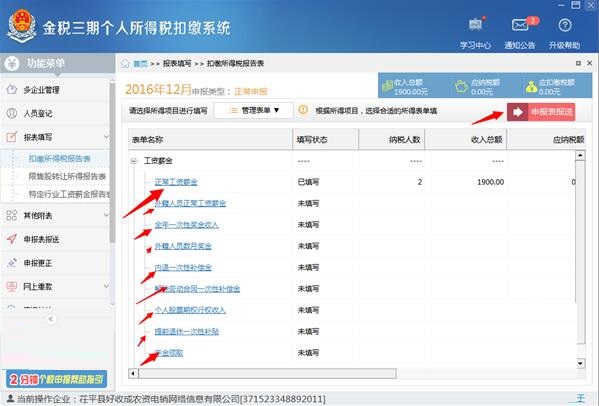Screen dimensions: 599x406
Task: Open the 解除劳动合同一次性补偿金 form link
Action: (x=197, y=289)
